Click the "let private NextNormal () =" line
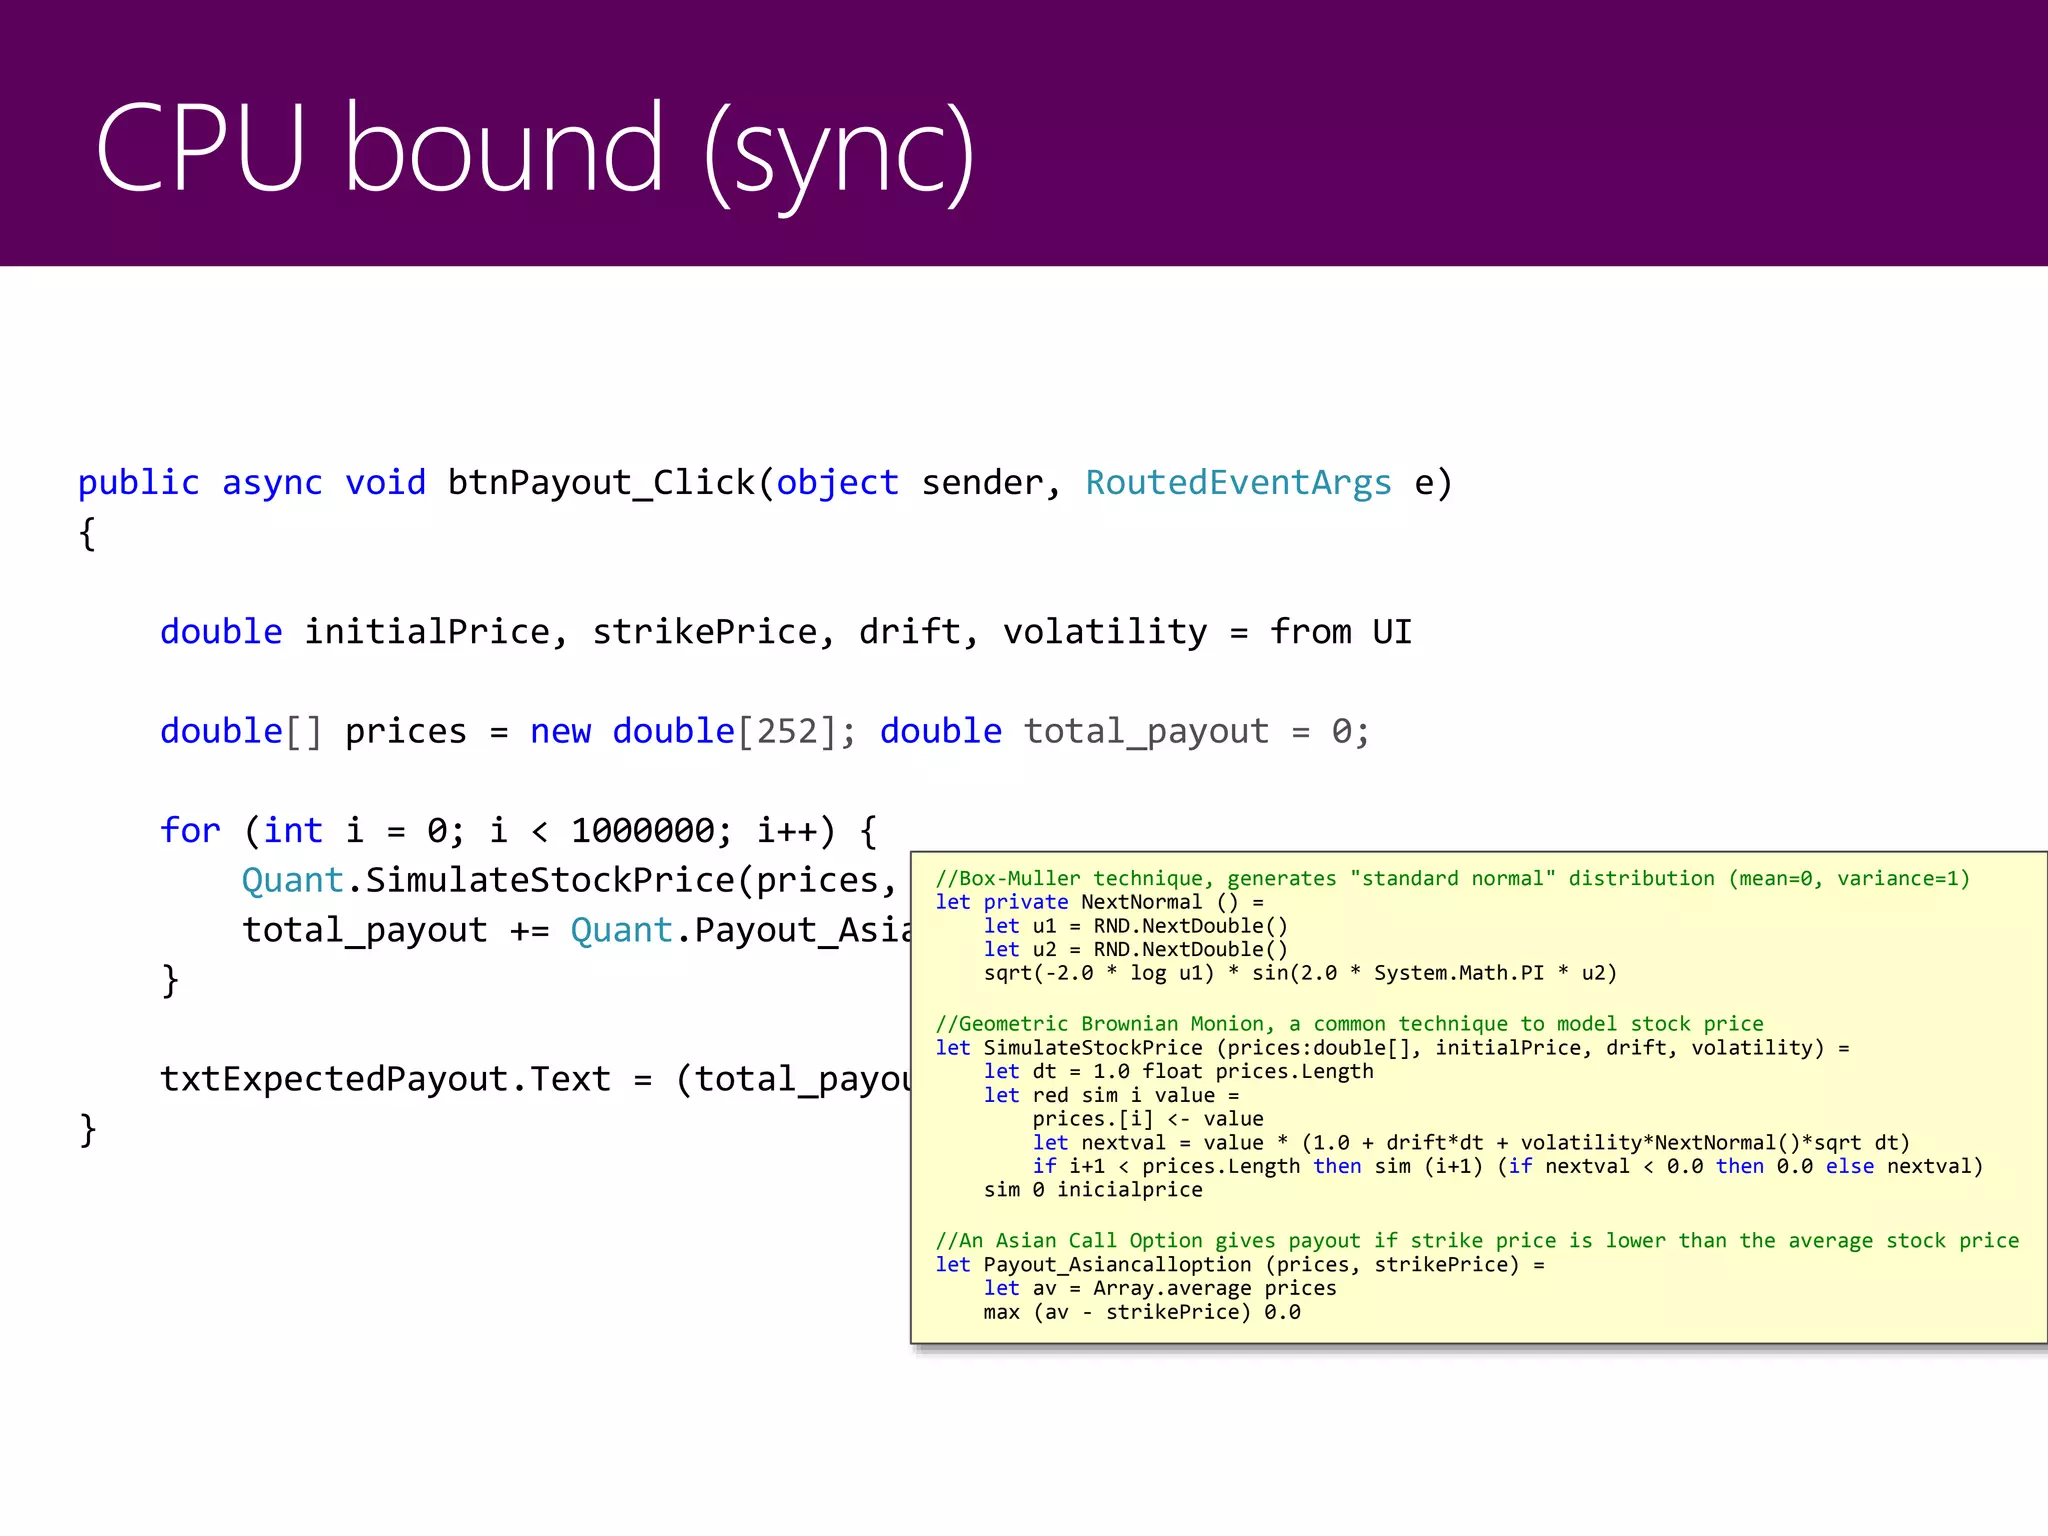Image resolution: width=2048 pixels, height=1536 pixels. (1099, 902)
